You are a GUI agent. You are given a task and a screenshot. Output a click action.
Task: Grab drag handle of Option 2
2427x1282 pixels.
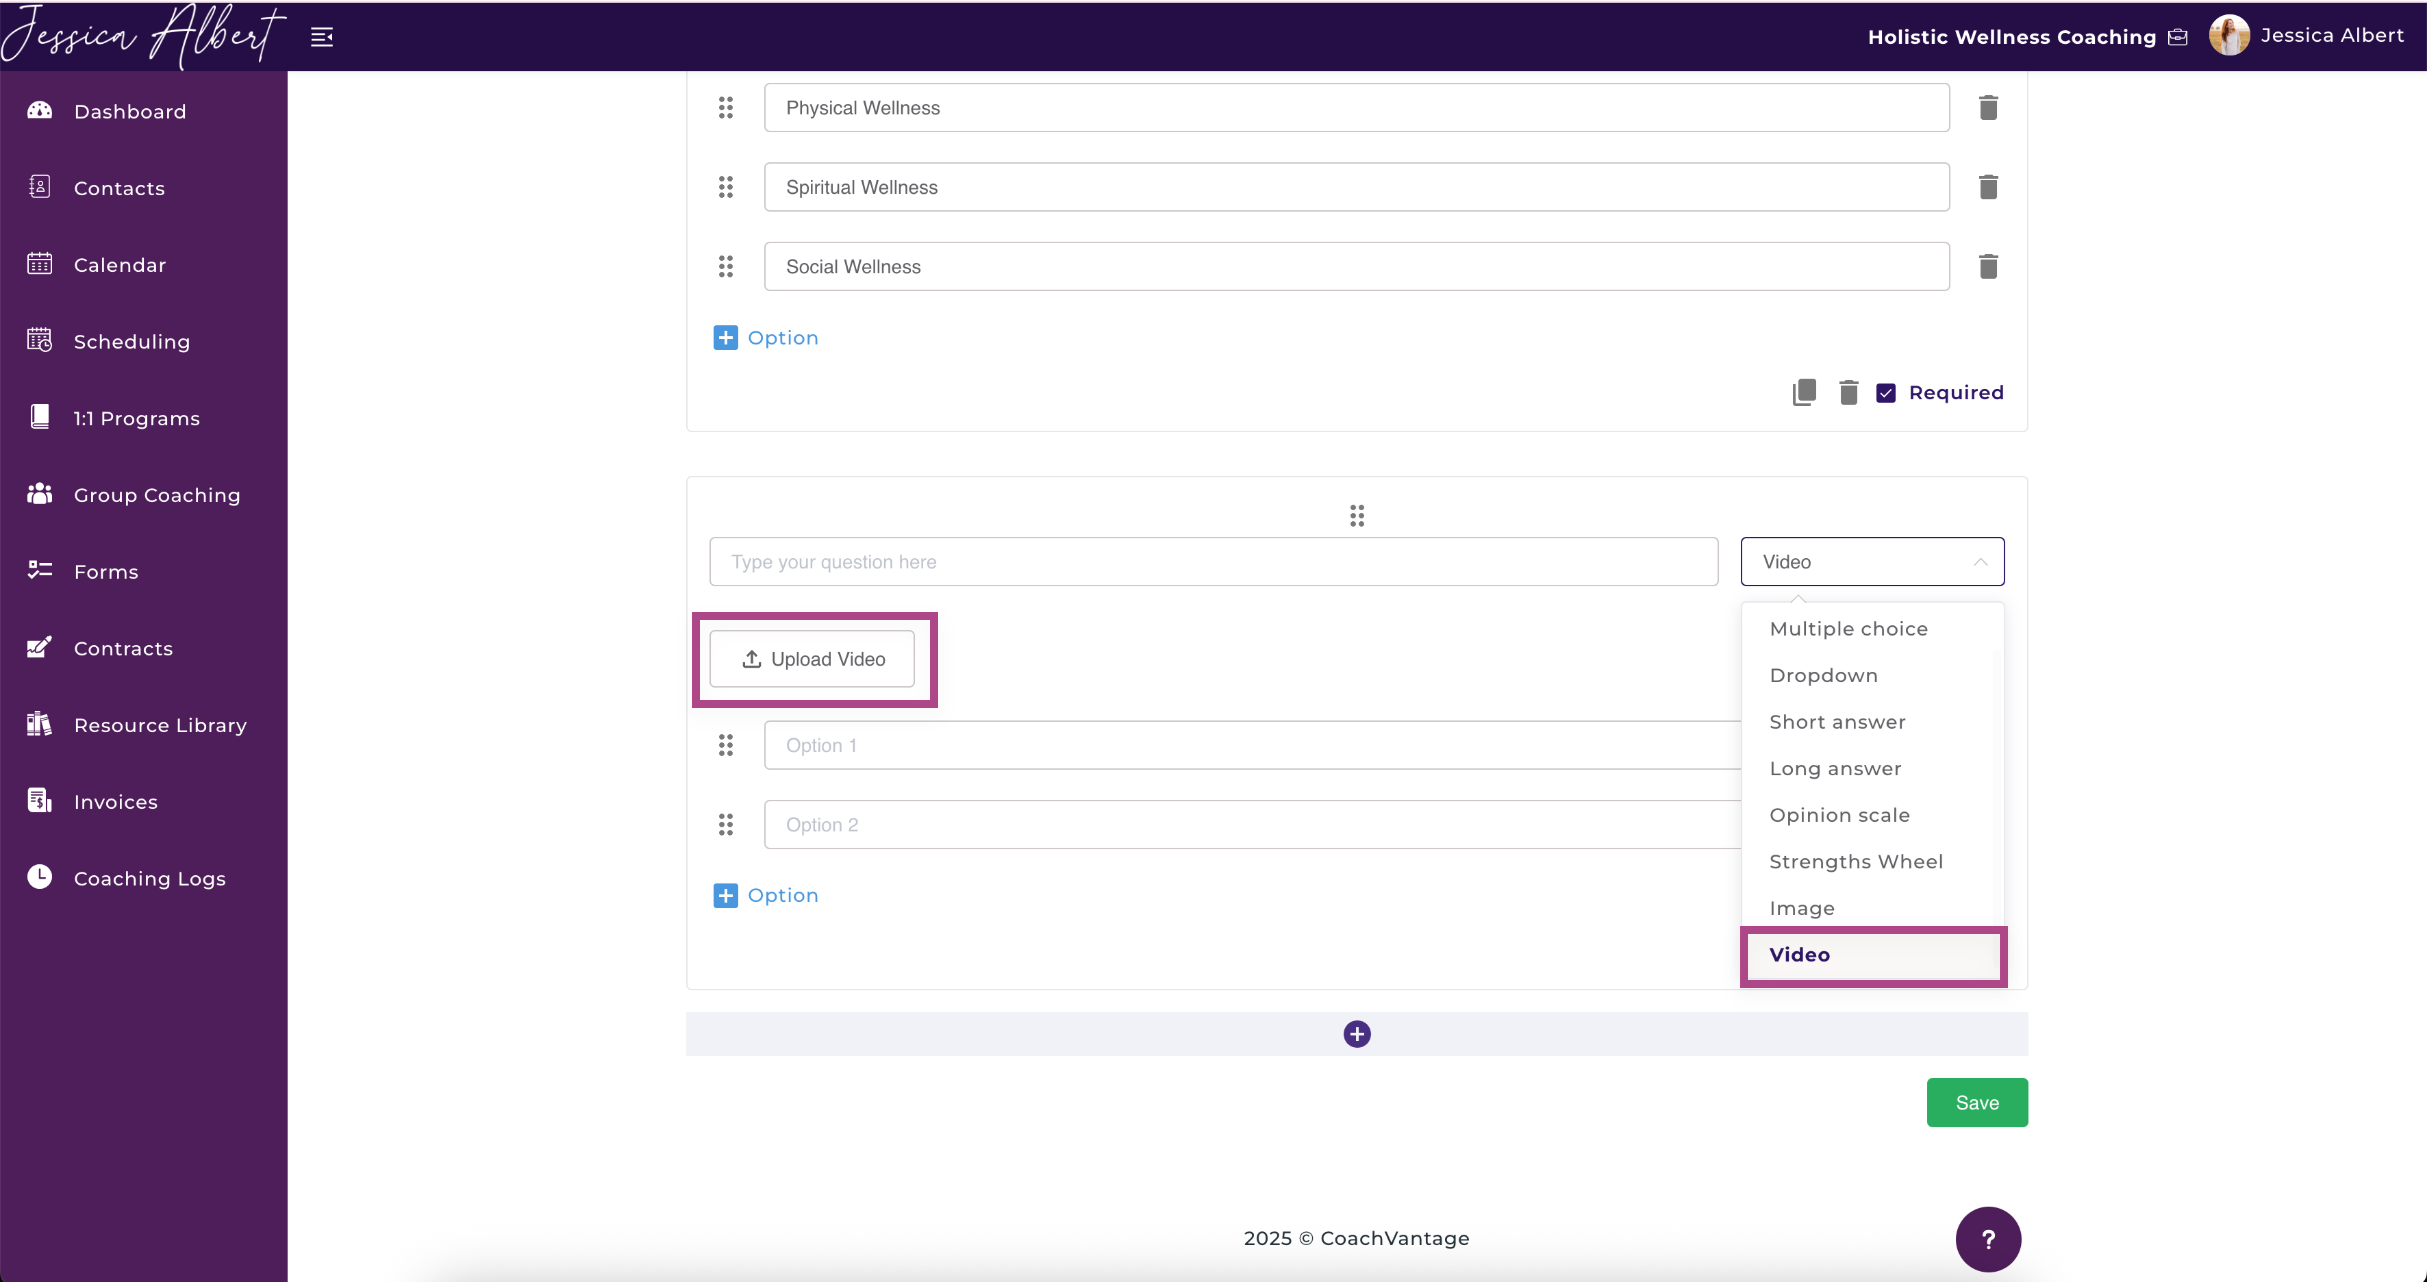726,824
